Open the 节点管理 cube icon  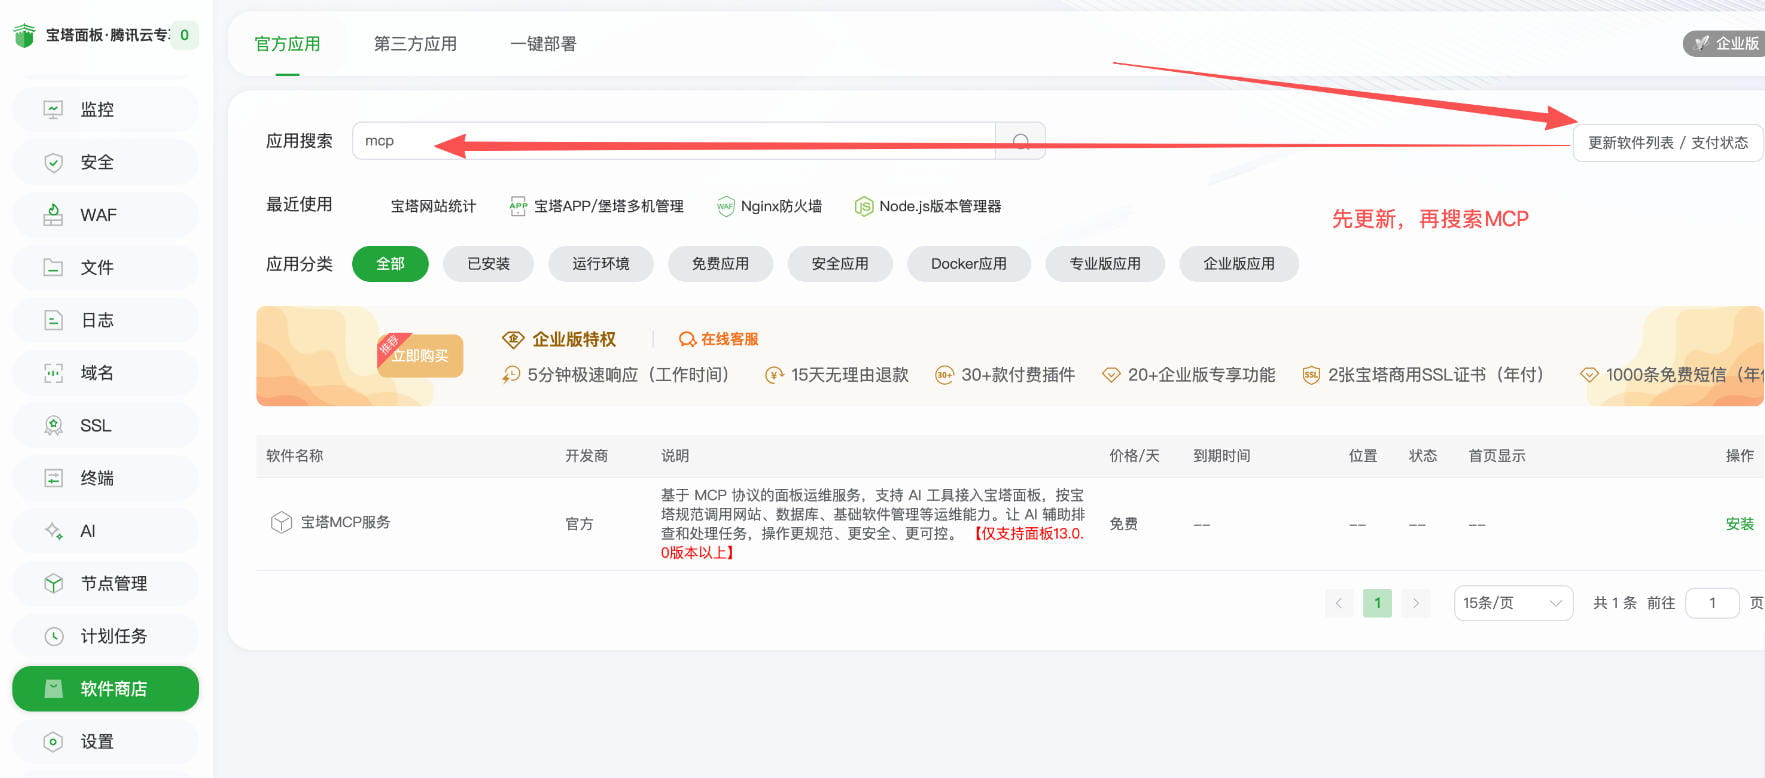tap(54, 584)
